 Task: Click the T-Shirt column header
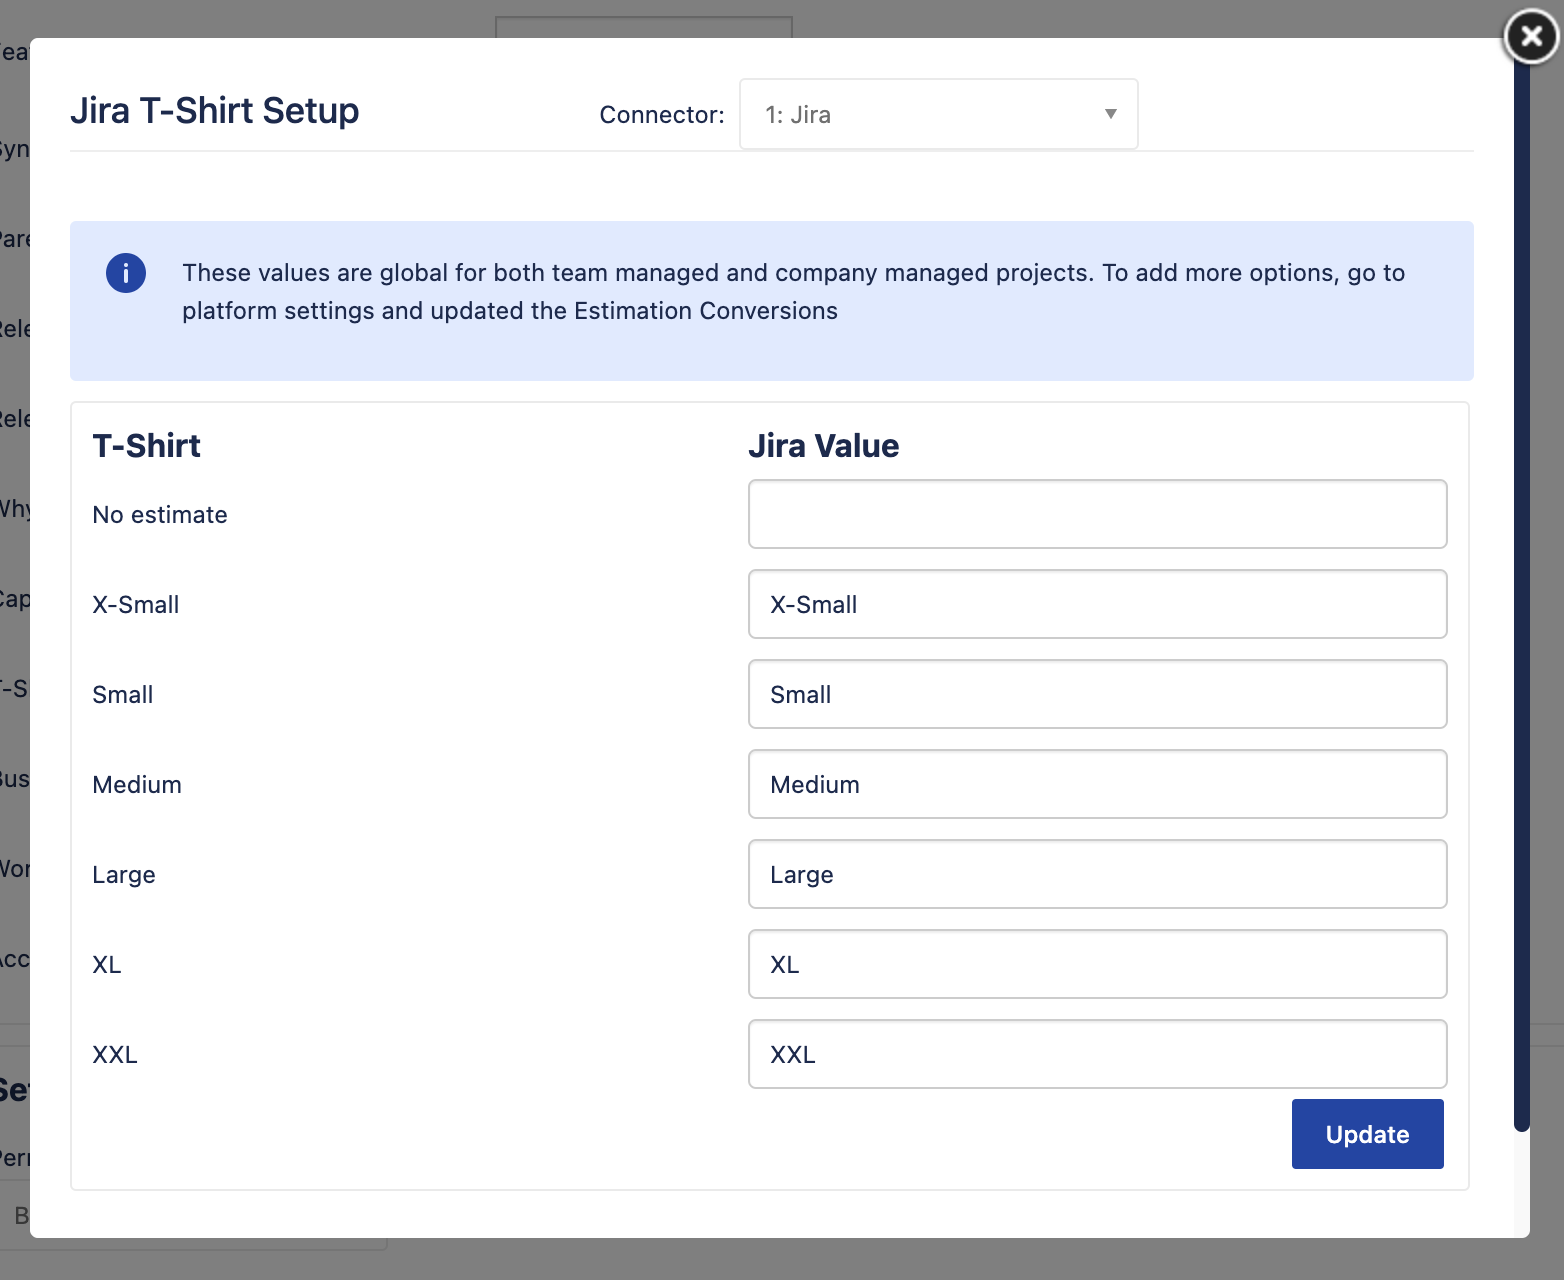tap(146, 446)
